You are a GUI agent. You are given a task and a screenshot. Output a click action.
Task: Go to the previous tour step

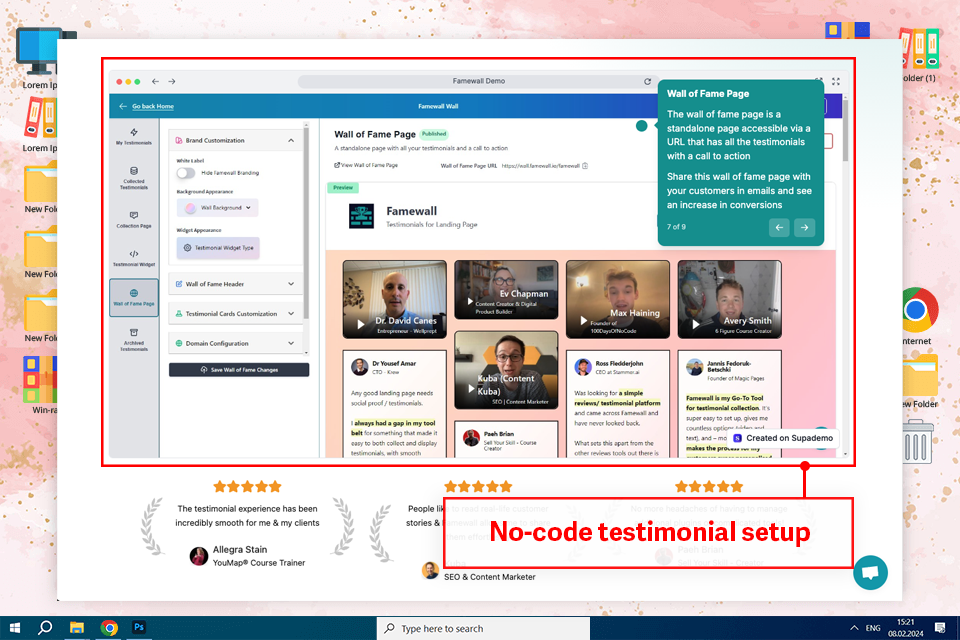tap(779, 227)
